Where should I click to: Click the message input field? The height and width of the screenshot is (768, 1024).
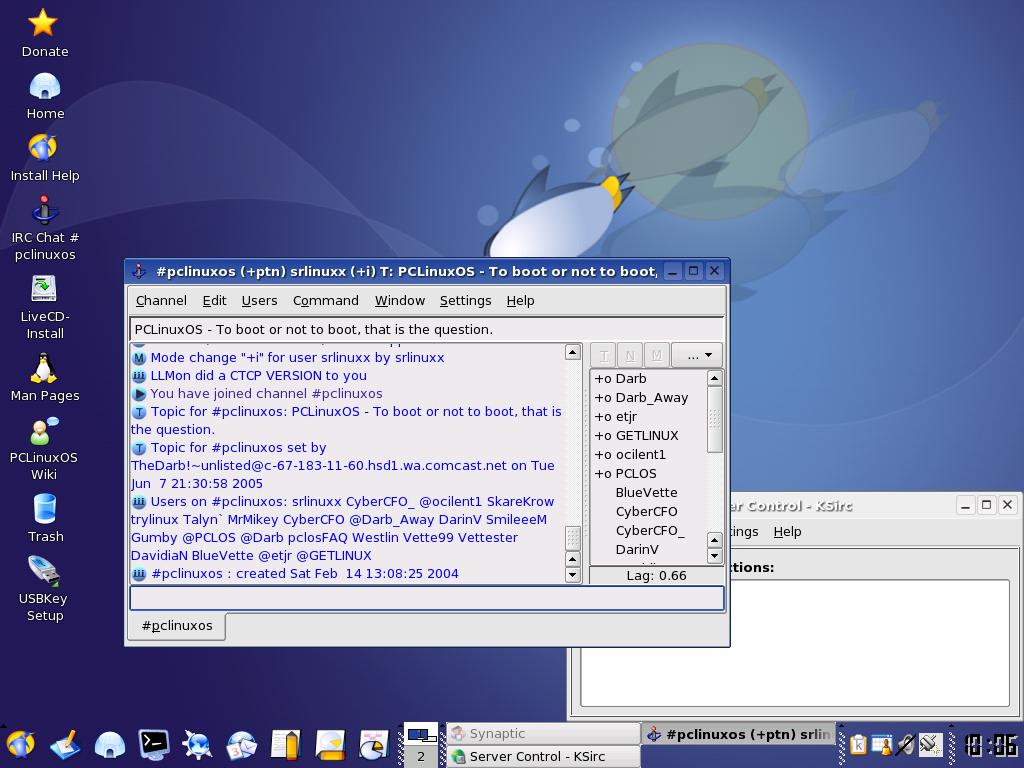pos(427,598)
